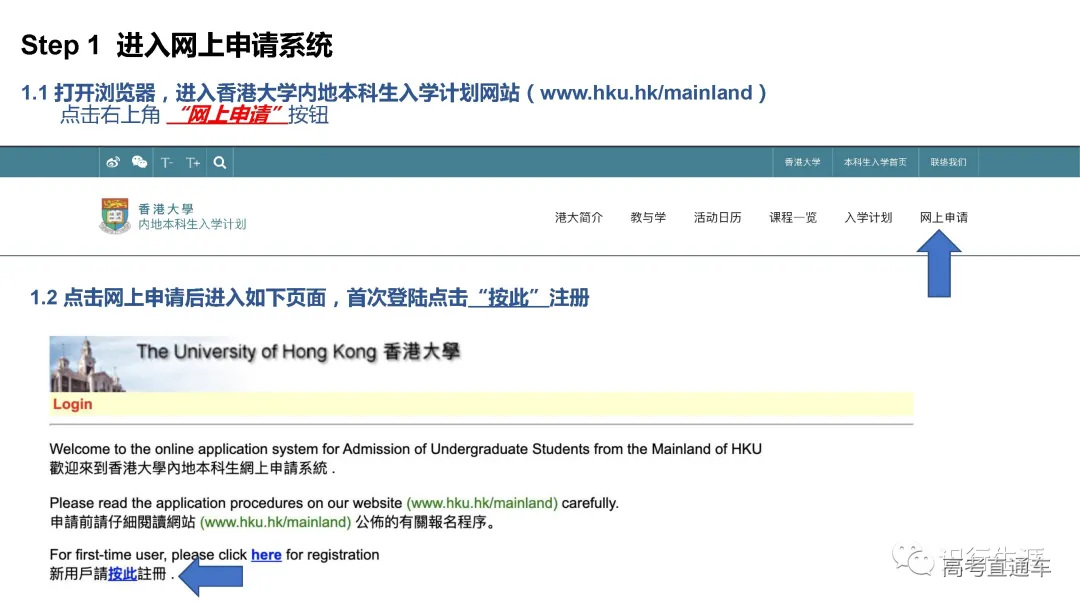Open the 活动日历 page
Image resolution: width=1080 pixels, height=607 pixels.
pyautogui.click(x=717, y=217)
